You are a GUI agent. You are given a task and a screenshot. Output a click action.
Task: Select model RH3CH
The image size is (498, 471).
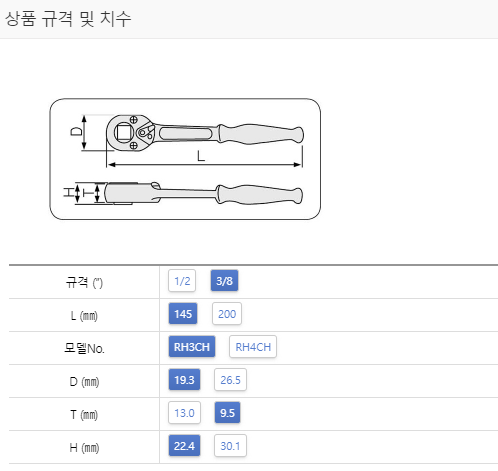tap(192, 347)
